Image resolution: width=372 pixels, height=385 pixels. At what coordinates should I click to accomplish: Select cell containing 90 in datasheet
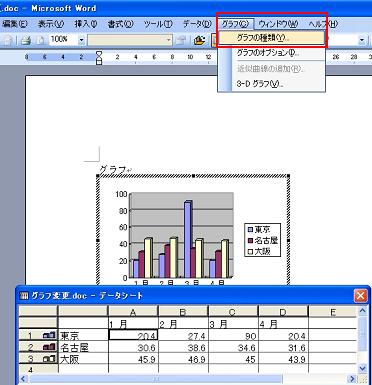(x=233, y=336)
